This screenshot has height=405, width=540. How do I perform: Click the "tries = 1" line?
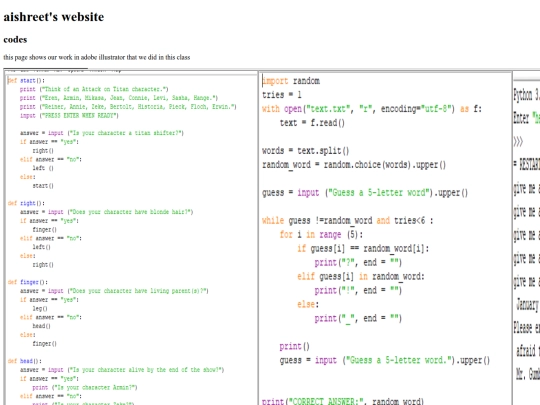282,95
